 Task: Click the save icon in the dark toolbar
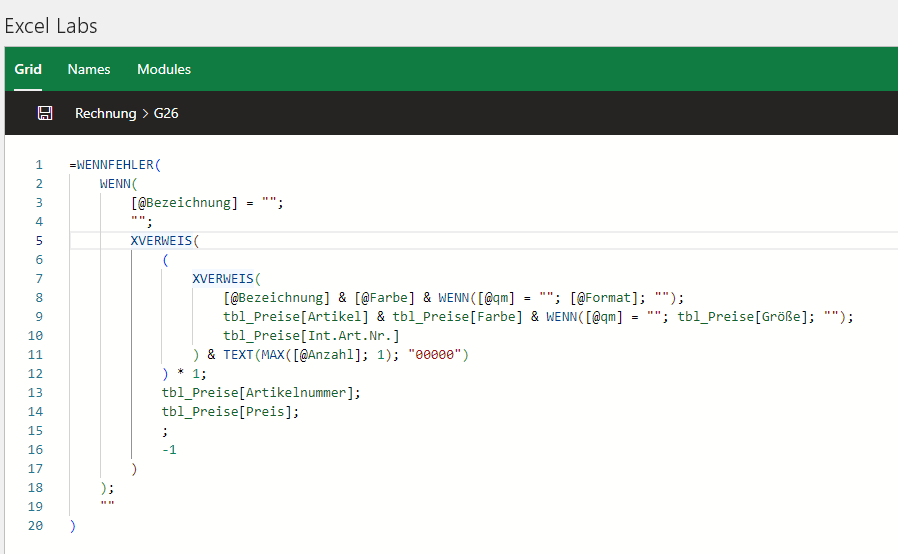(x=44, y=113)
